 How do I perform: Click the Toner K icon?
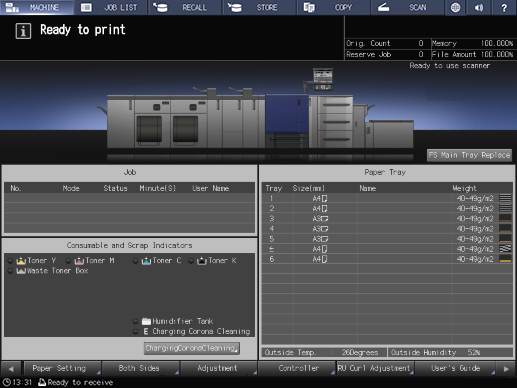point(202,261)
